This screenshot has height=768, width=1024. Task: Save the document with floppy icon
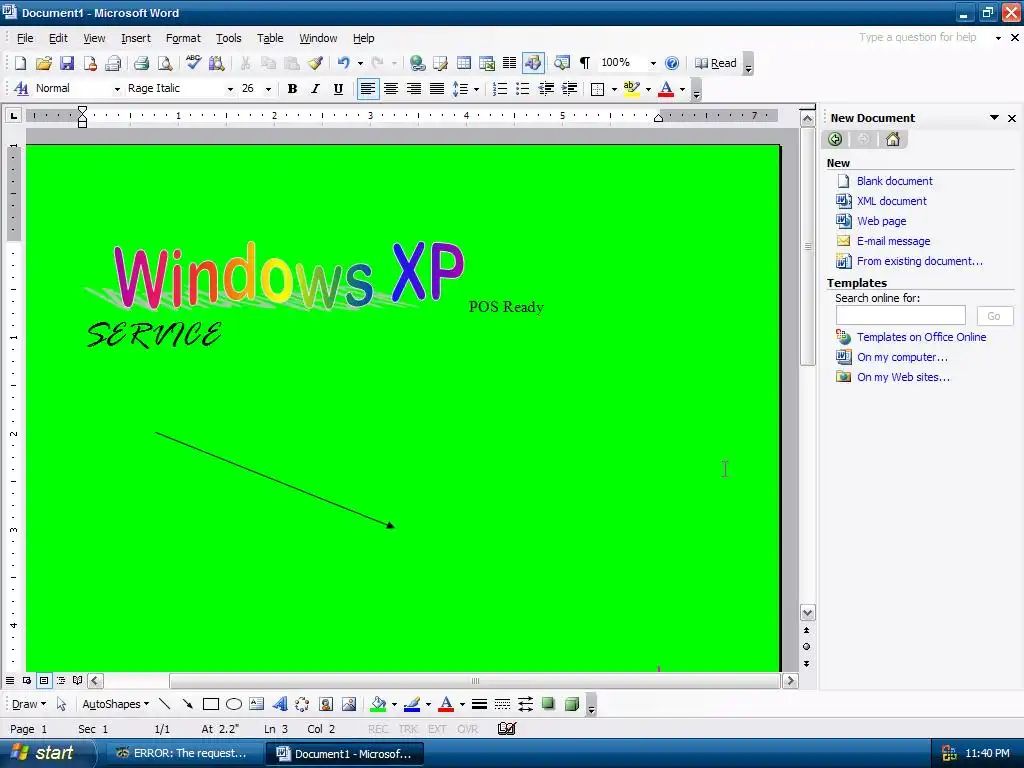[67, 63]
